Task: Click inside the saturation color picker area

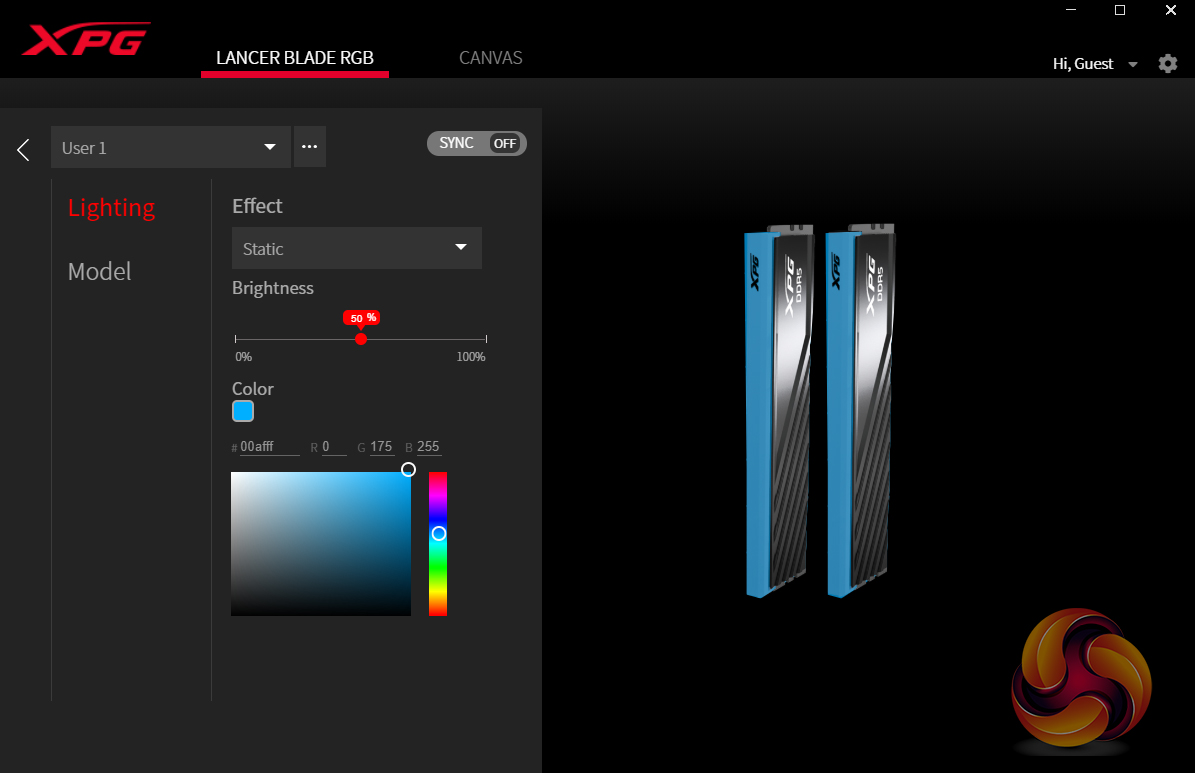Action: [321, 544]
